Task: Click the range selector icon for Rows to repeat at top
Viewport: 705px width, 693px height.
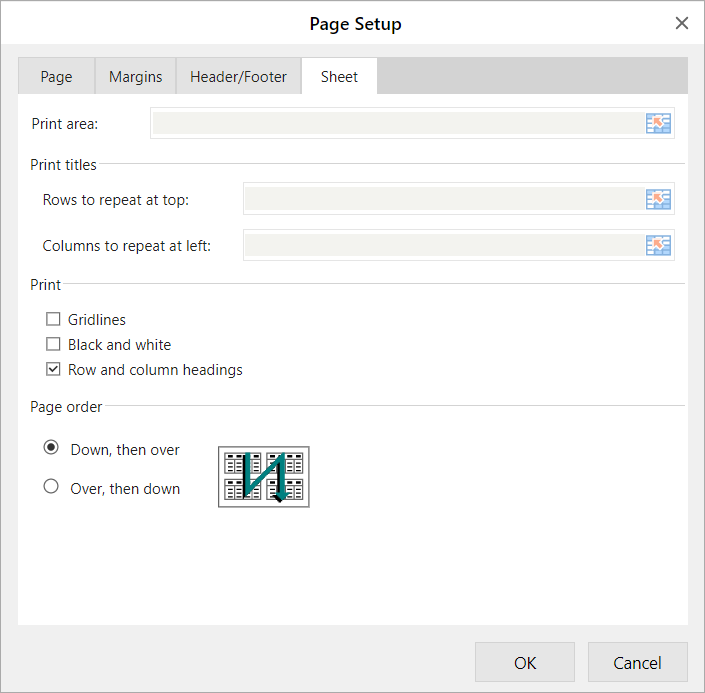Action: tap(658, 199)
